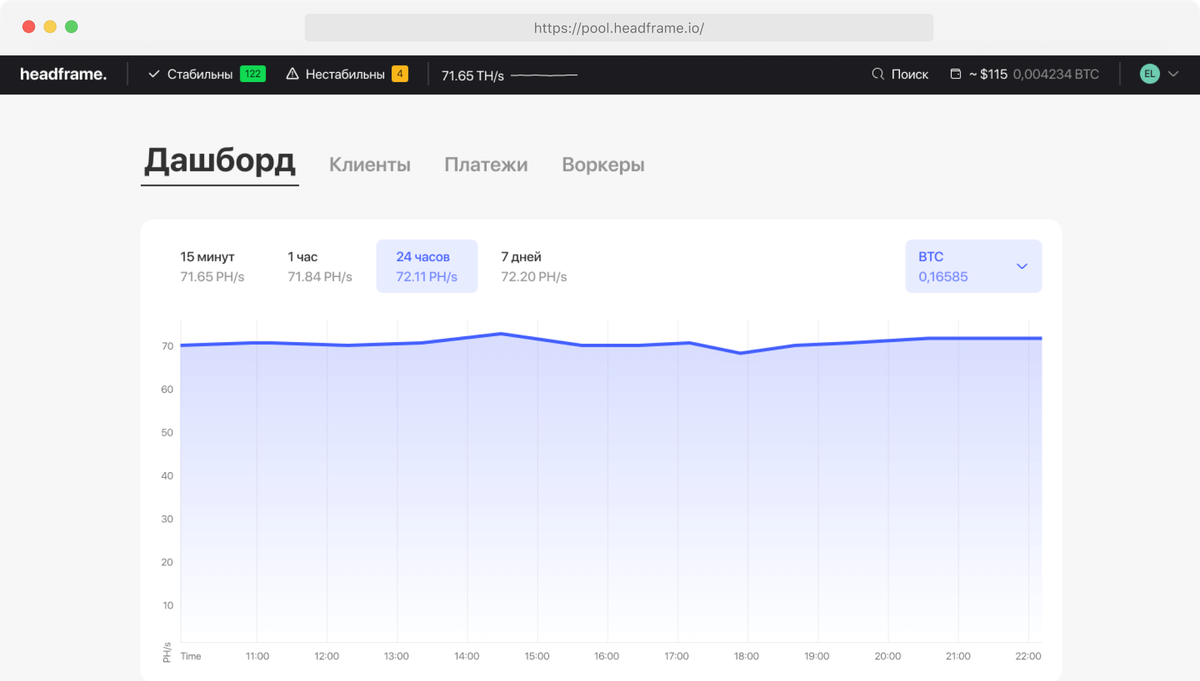Viewport: 1200px width, 681px height.
Task: Click the browser address bar URL
Action: click(619, 28)
